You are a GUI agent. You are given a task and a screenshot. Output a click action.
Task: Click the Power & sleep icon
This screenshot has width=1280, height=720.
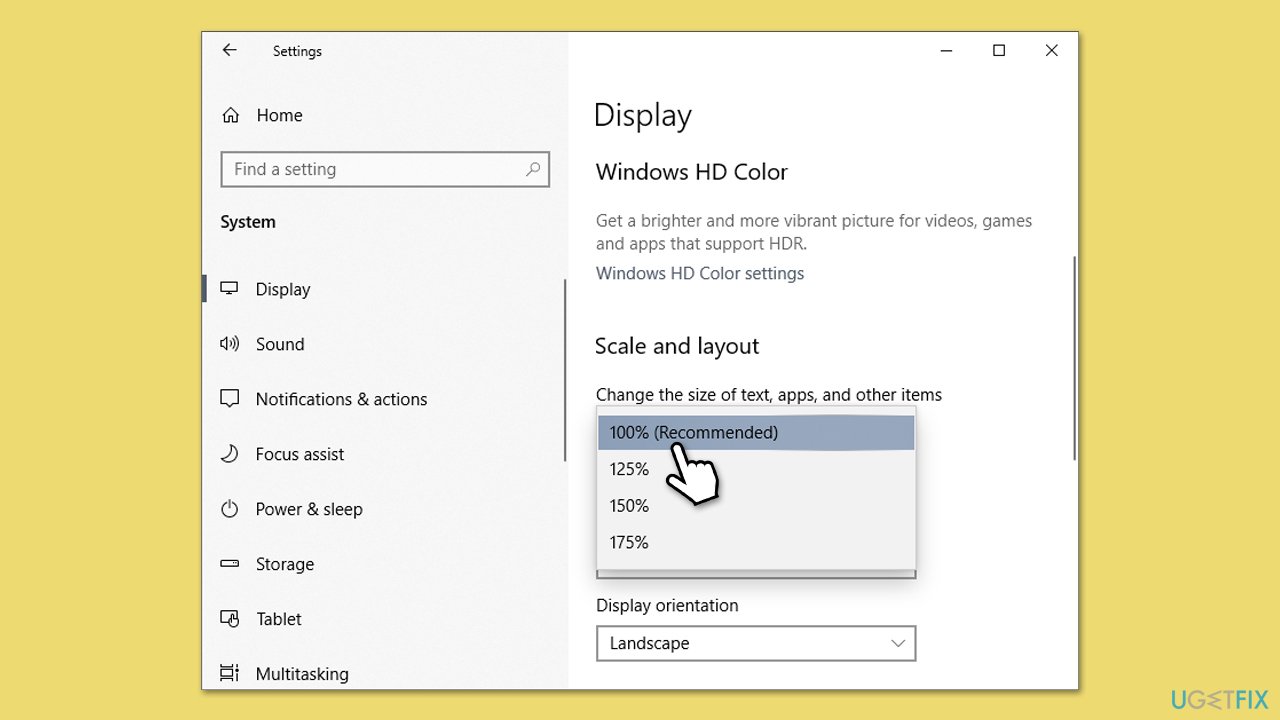230,509
